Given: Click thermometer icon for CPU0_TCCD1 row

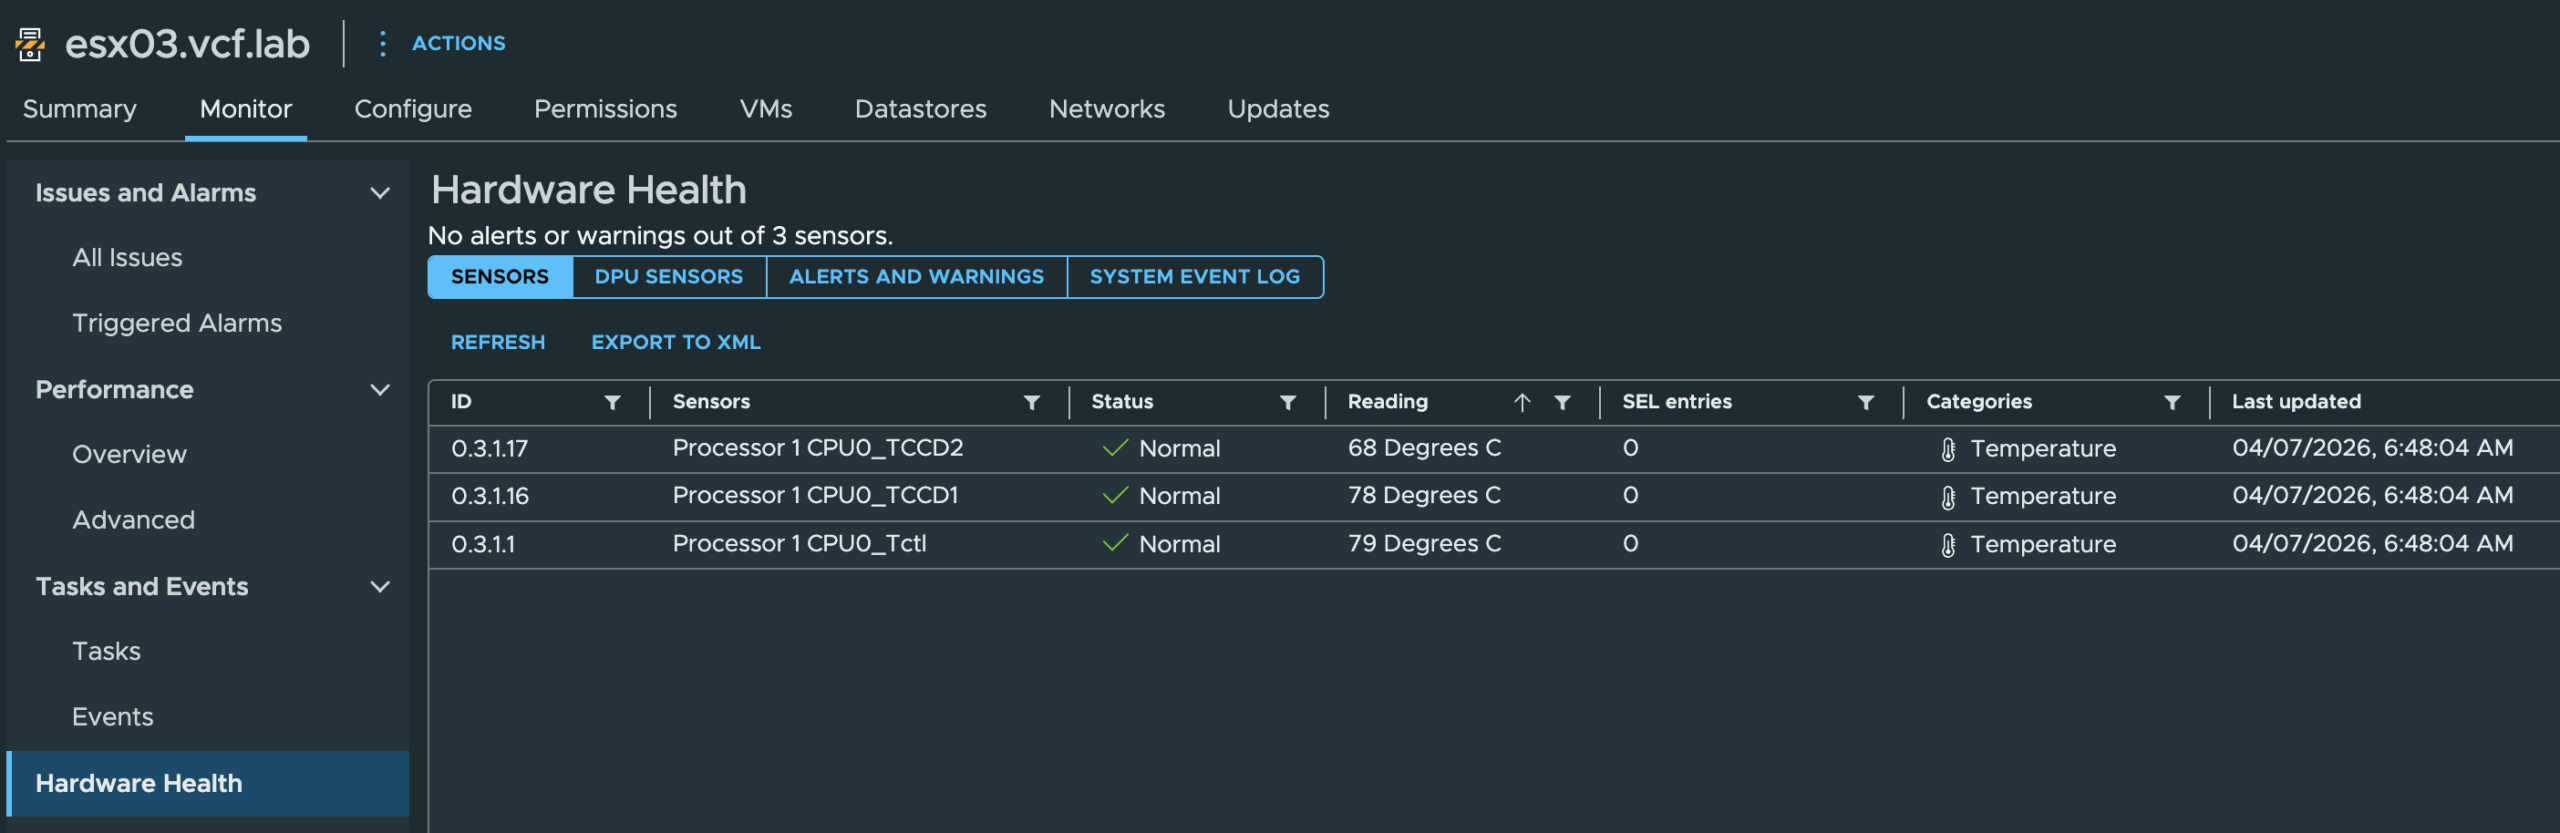Looking at the screenshot, I should click(x=1948, y=497).
